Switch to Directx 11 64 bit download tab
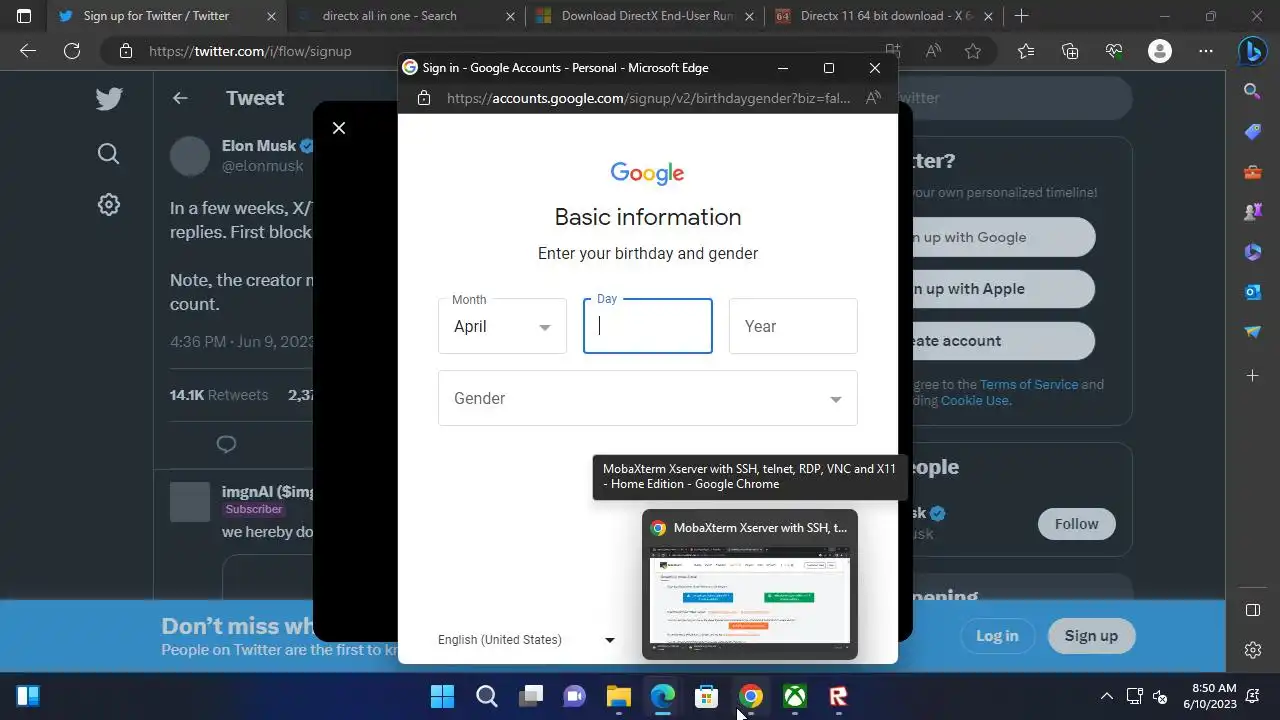 886,16
